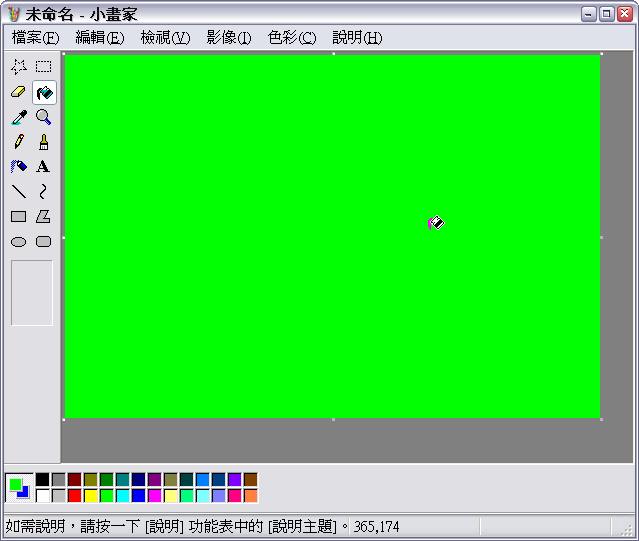Screen dimensions: 639x541
Task: Pick the brown swatch in top row
Action: pos(251,479)
